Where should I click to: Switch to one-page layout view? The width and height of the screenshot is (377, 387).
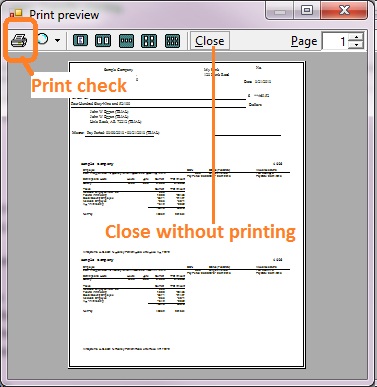coord(80,41)
